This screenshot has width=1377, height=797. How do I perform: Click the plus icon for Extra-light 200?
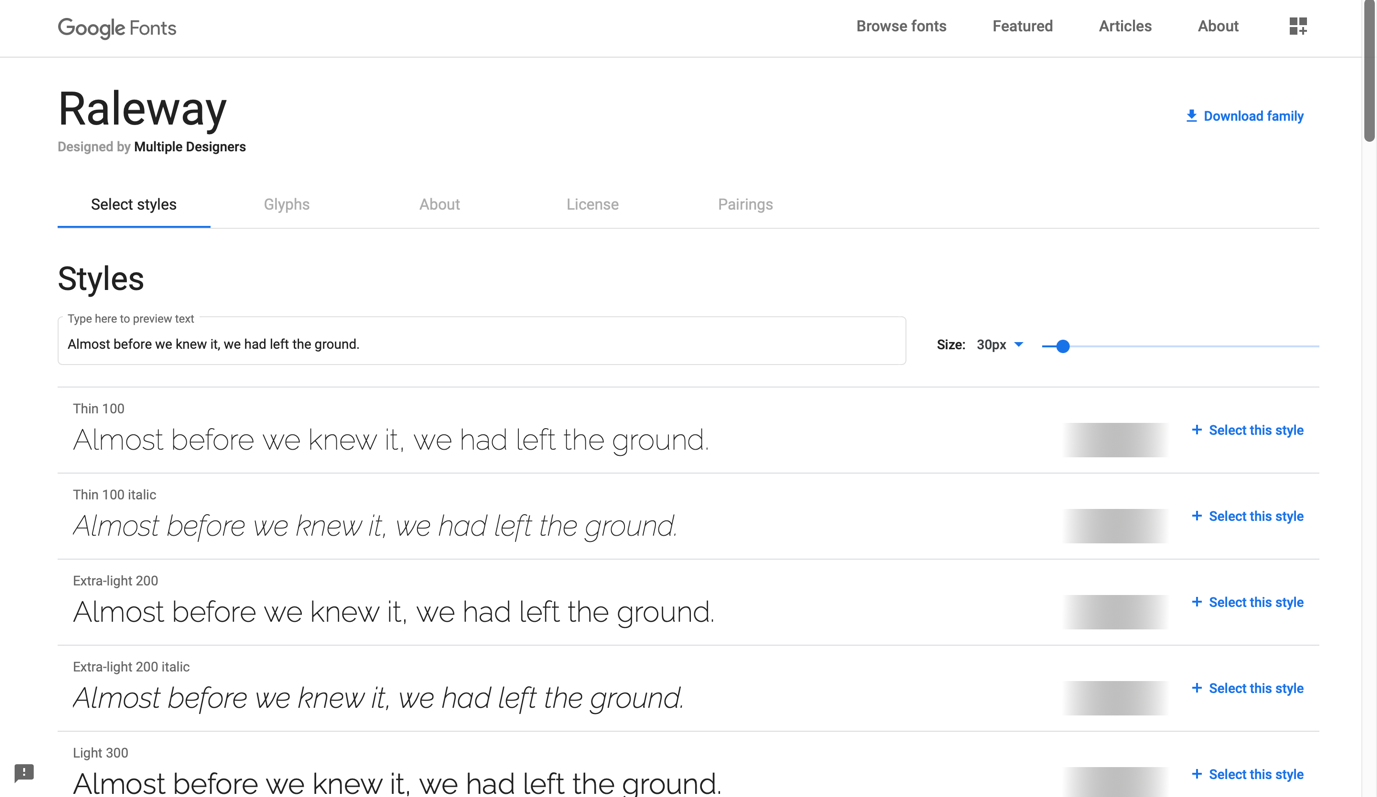pos(1197,602)
